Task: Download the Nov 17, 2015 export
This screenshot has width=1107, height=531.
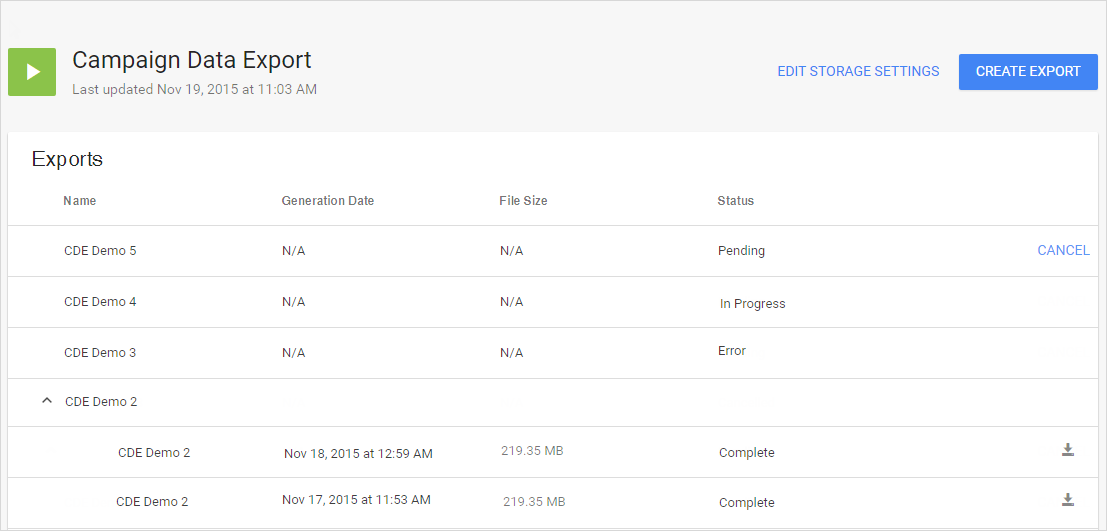Action: click(x=1067, y=499)
